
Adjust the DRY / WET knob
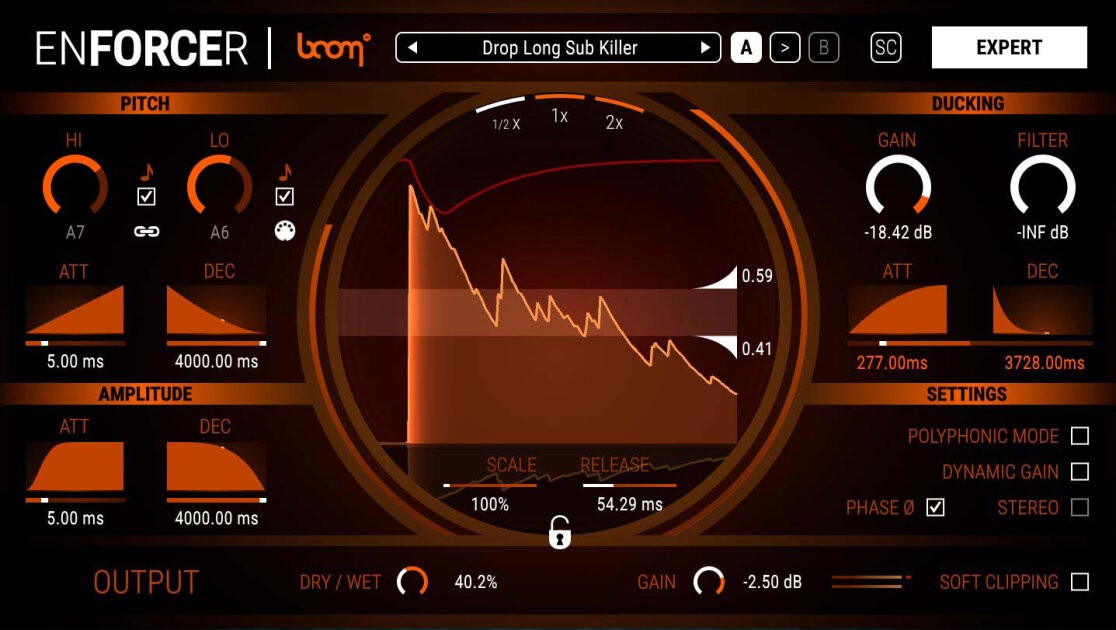tap(413, 582)
